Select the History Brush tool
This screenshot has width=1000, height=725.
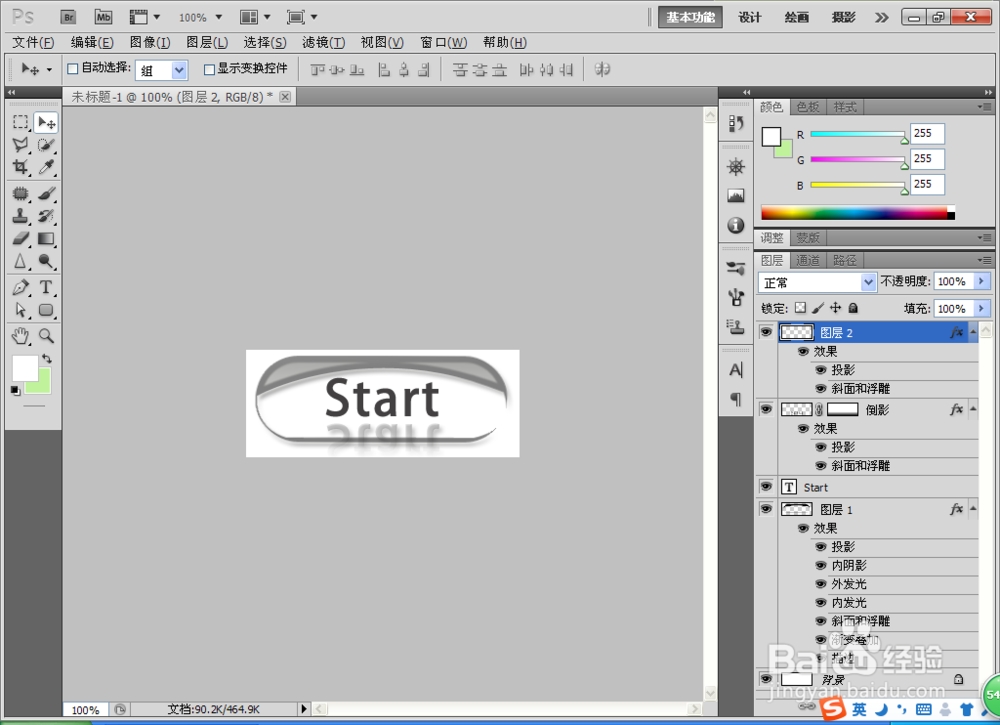tap(46, 216)
